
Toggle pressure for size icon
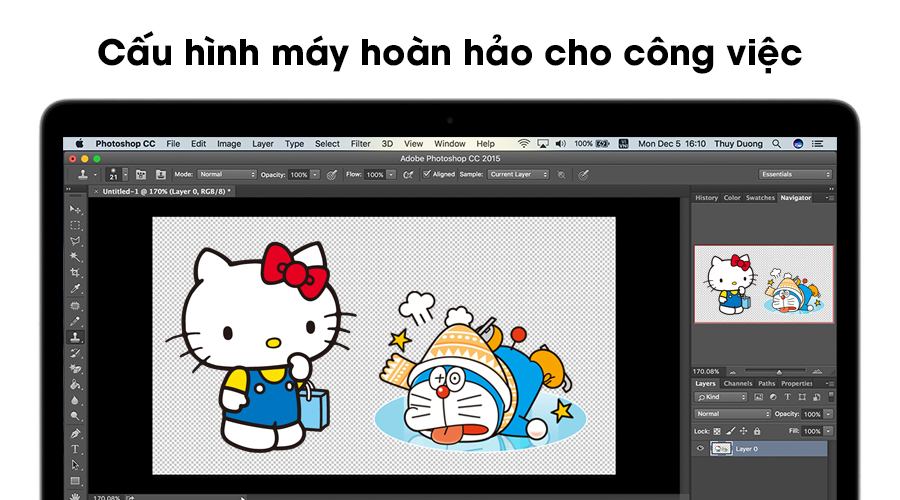coord(583,175)
